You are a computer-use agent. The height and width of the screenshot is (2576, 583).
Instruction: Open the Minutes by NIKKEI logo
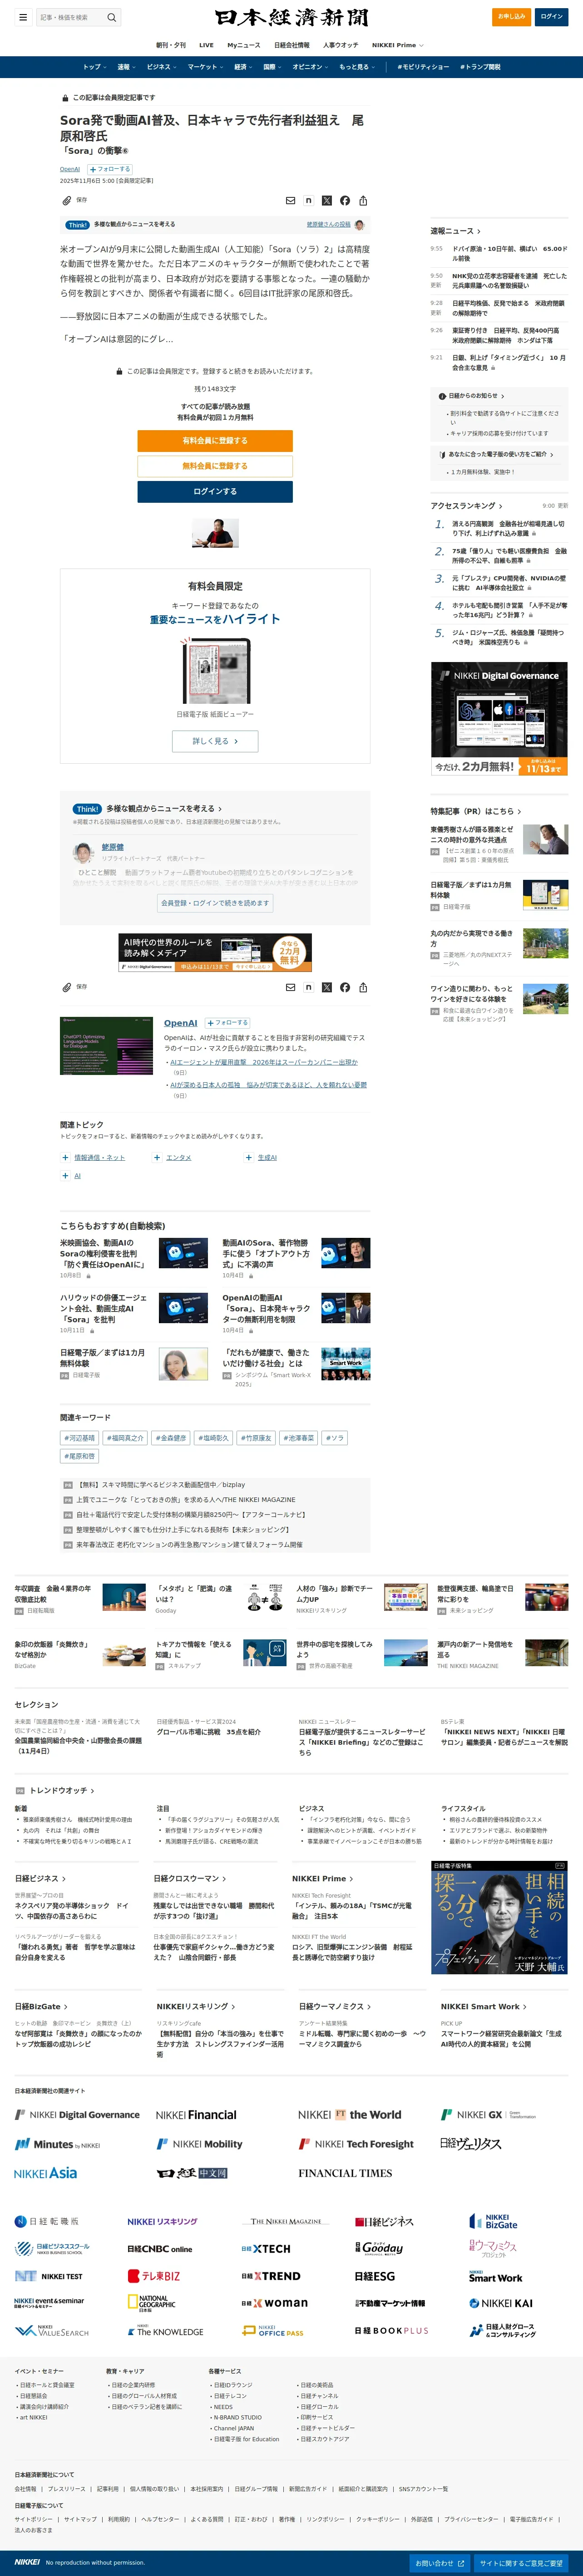(57, 2144)
